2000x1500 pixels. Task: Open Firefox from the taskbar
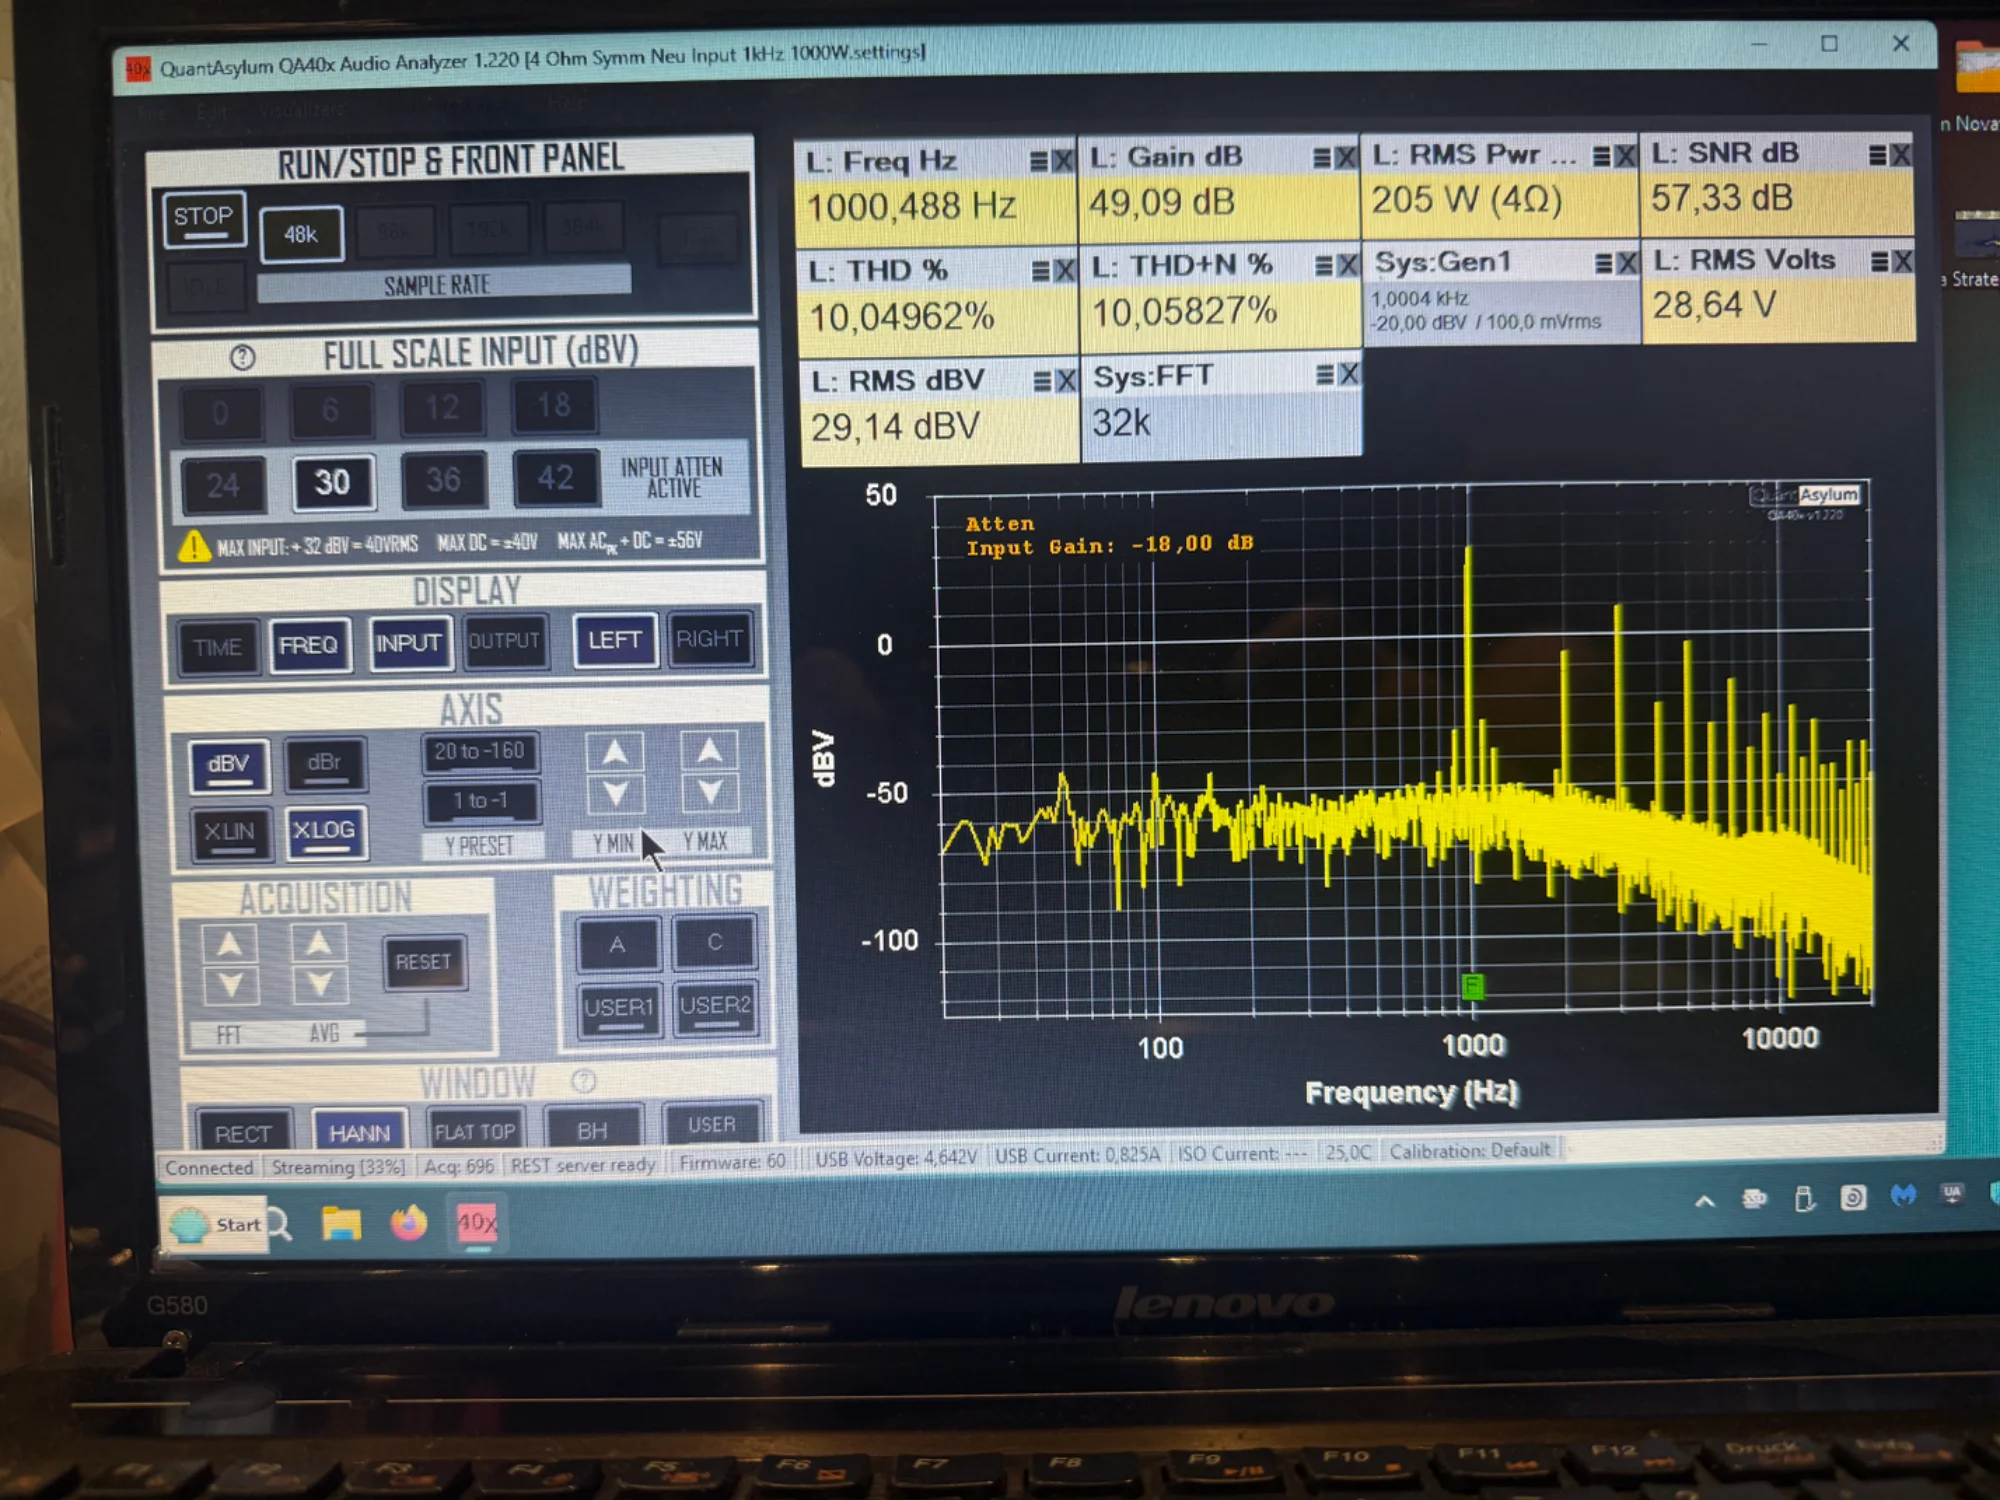tap(408, 1223)
